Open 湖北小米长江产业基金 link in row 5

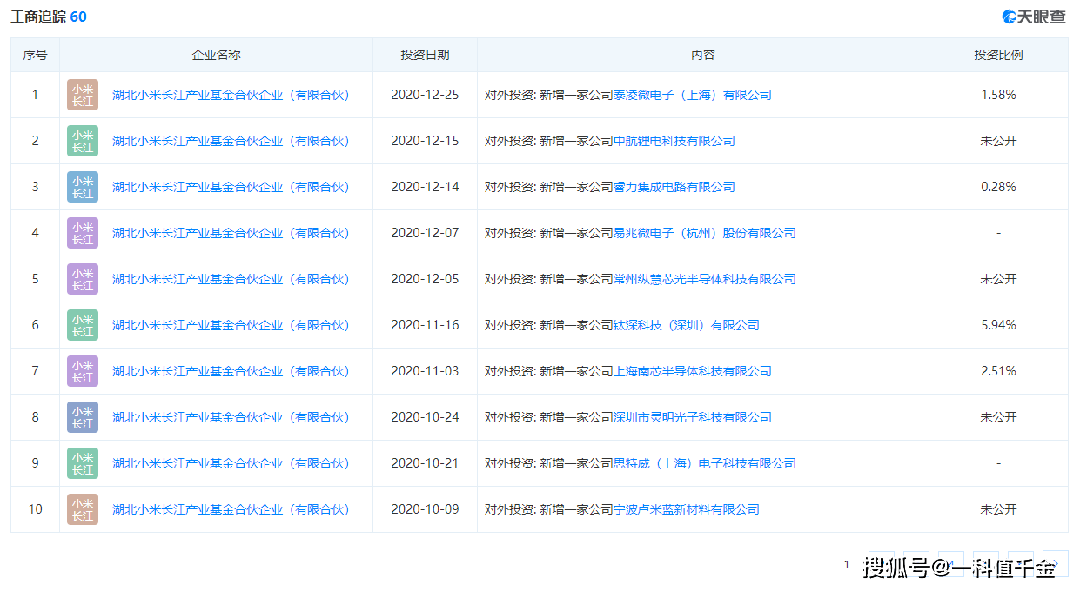click(x=230, y=279)
